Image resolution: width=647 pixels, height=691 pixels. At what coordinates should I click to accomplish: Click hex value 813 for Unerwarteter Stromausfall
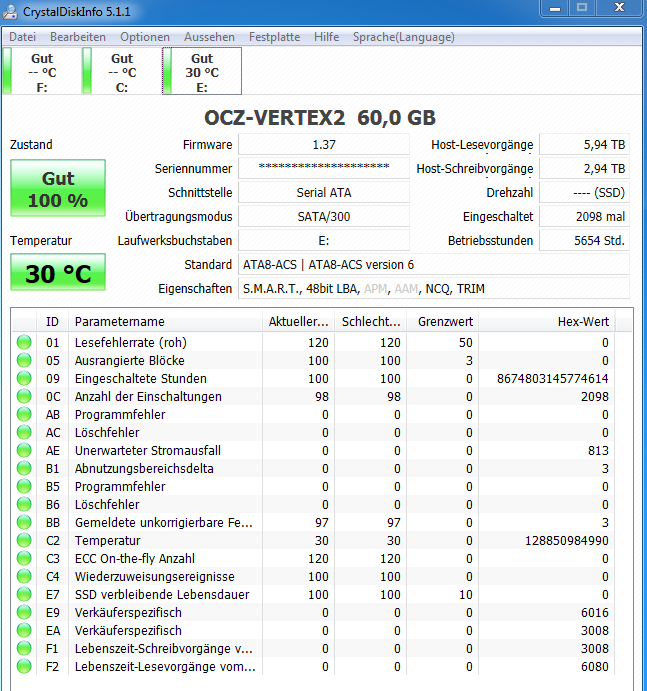coord(598,450)
